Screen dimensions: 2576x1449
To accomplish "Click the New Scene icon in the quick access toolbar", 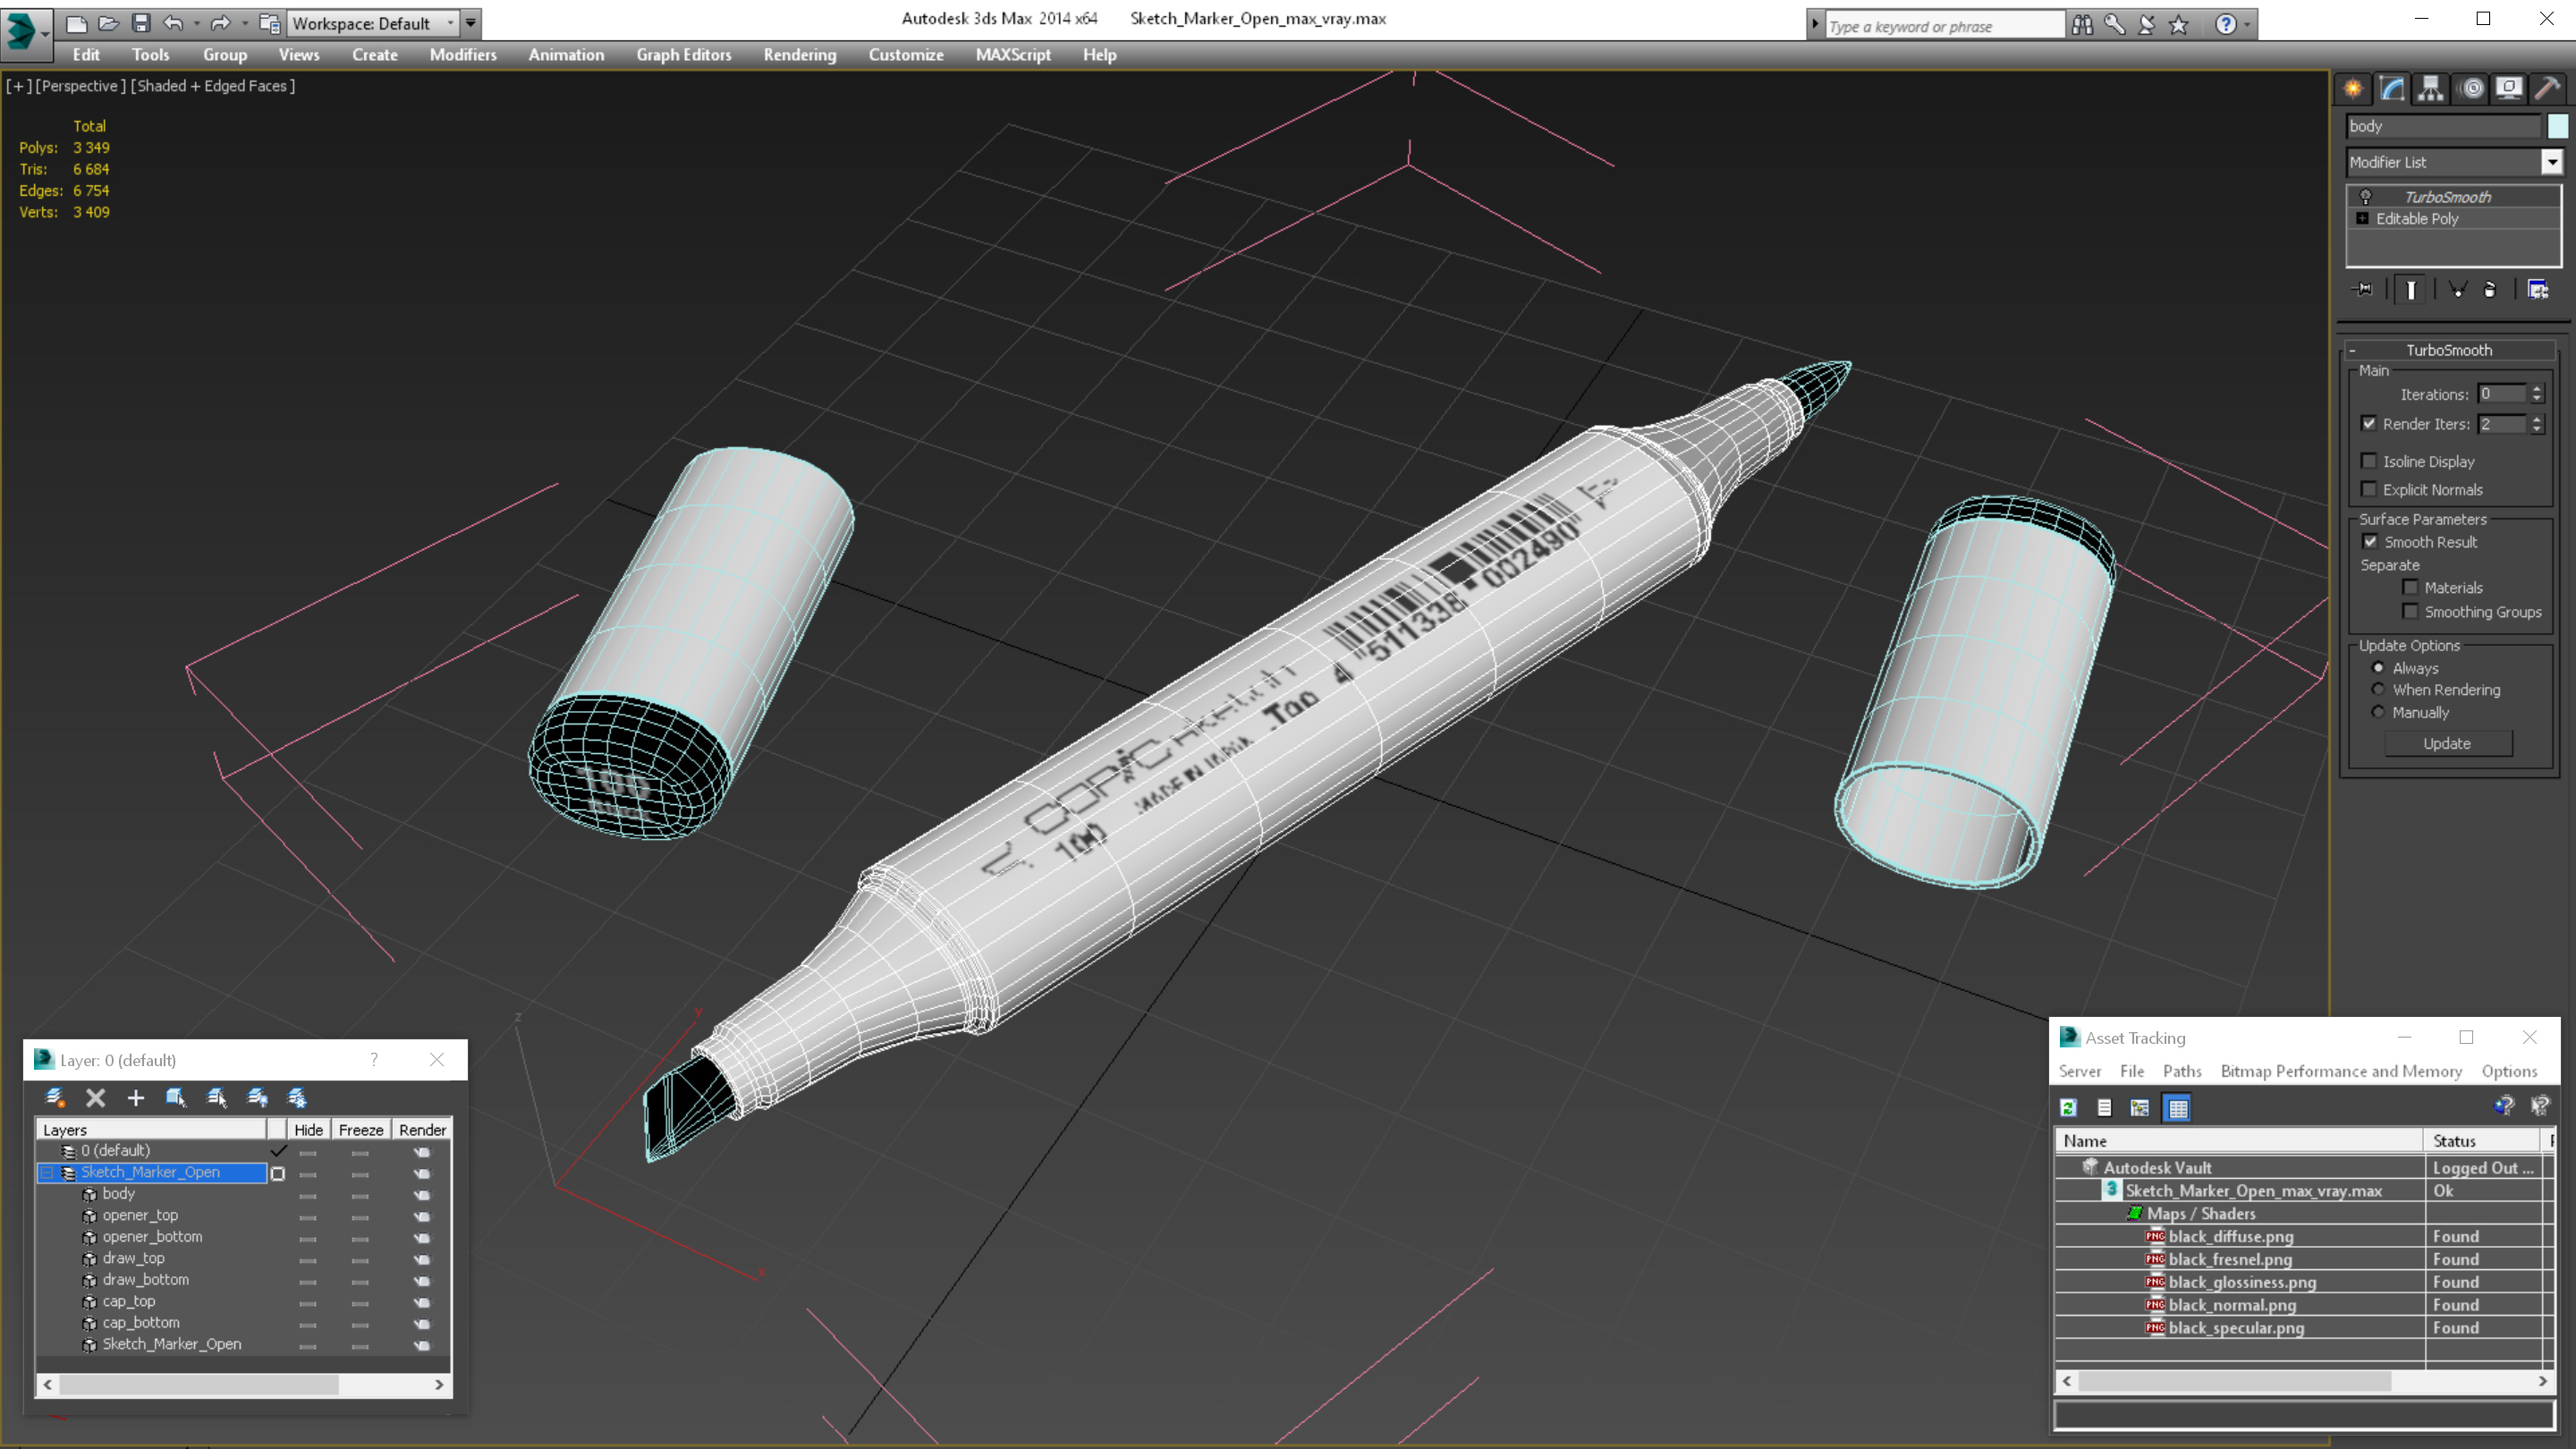I will coord(76,23).
